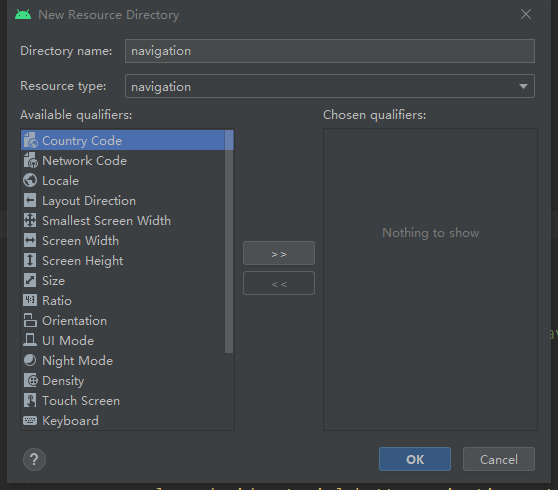Open the Resource type dropdown arrow
This screenshot has height=490, width=558.
(x=523, y=86)
